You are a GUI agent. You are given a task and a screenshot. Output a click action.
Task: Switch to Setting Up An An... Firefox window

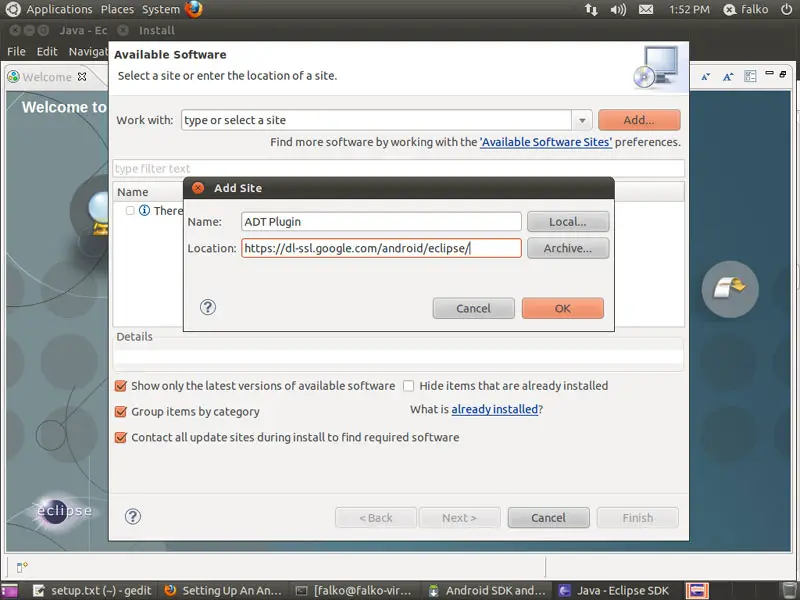pos(223,590)
